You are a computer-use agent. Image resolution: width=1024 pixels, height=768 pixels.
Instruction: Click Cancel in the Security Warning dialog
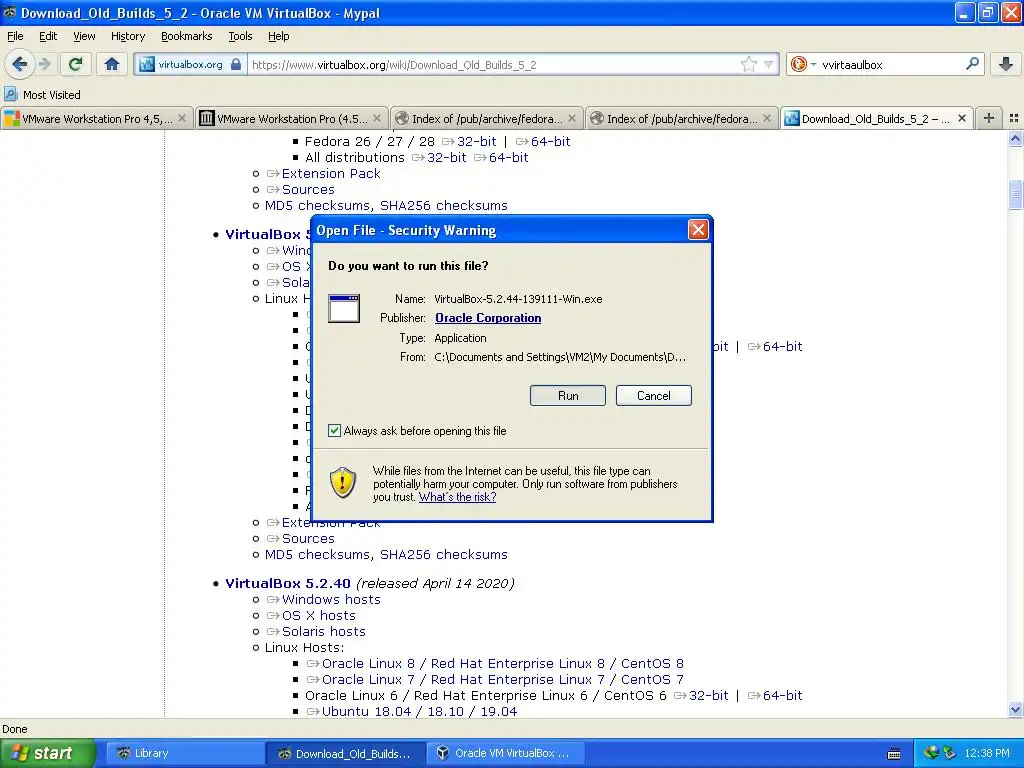654,396
